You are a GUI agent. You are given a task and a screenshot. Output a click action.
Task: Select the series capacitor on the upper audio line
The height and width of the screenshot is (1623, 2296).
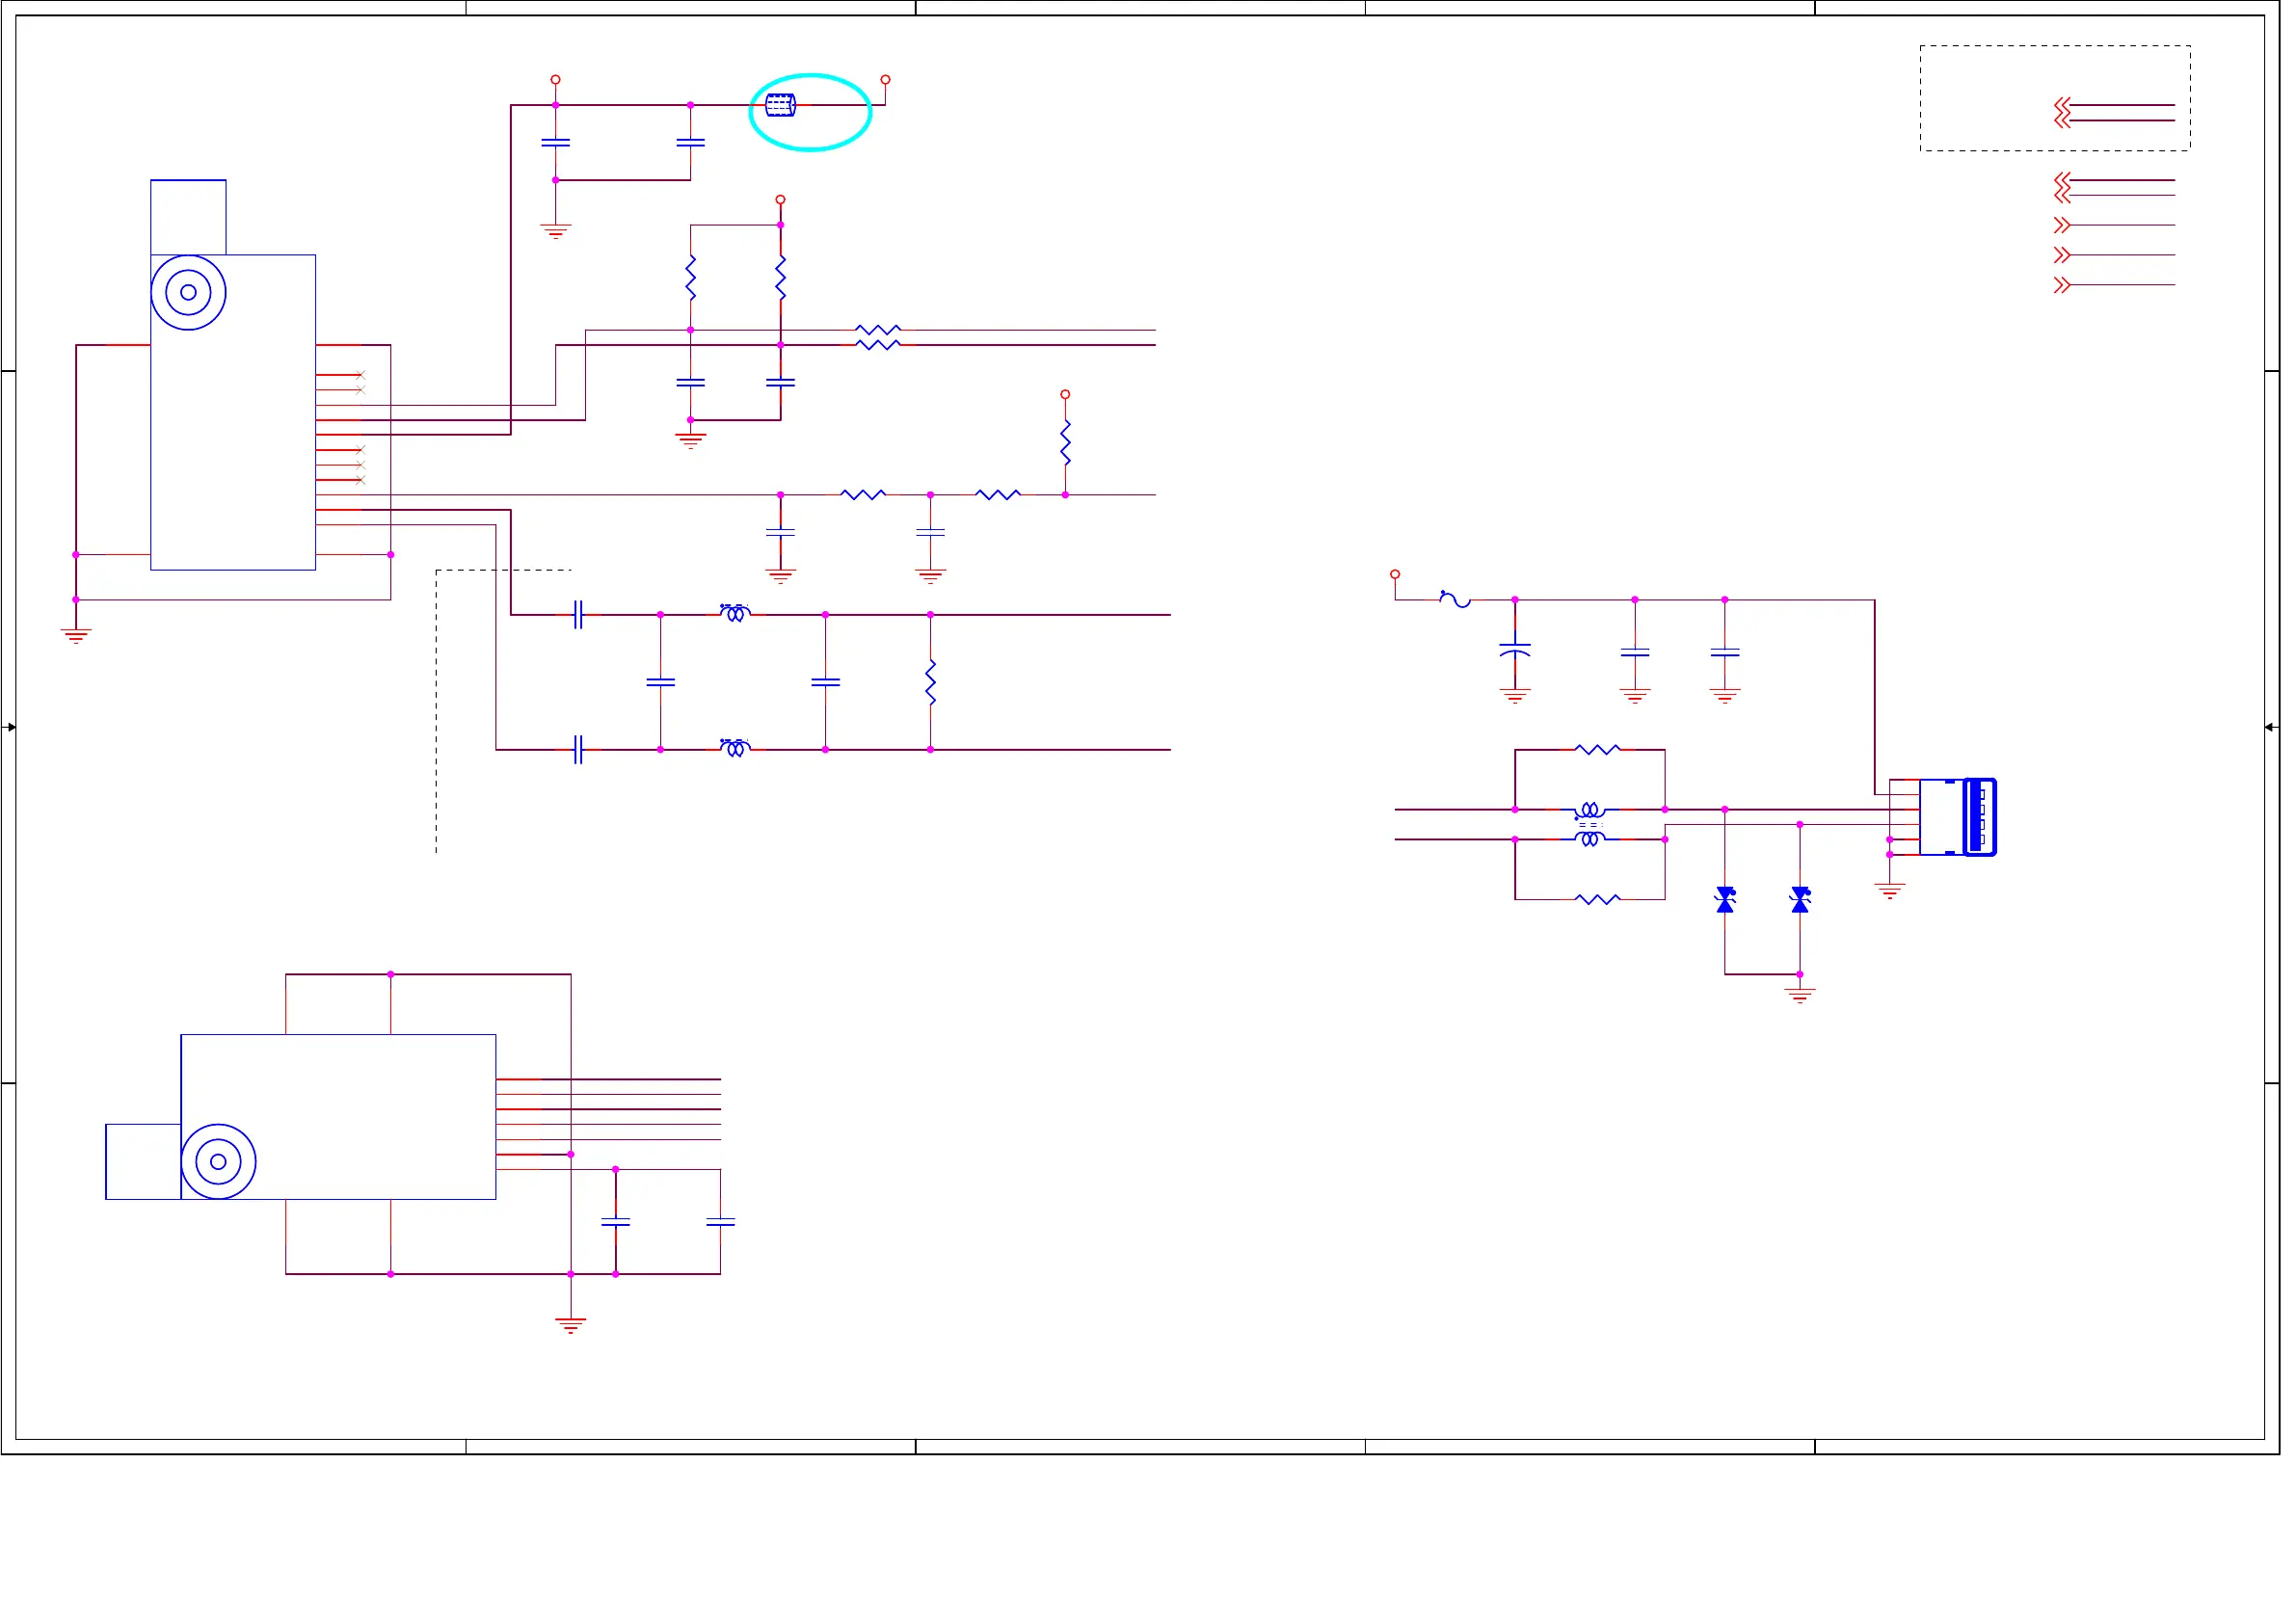pos(578,614)
